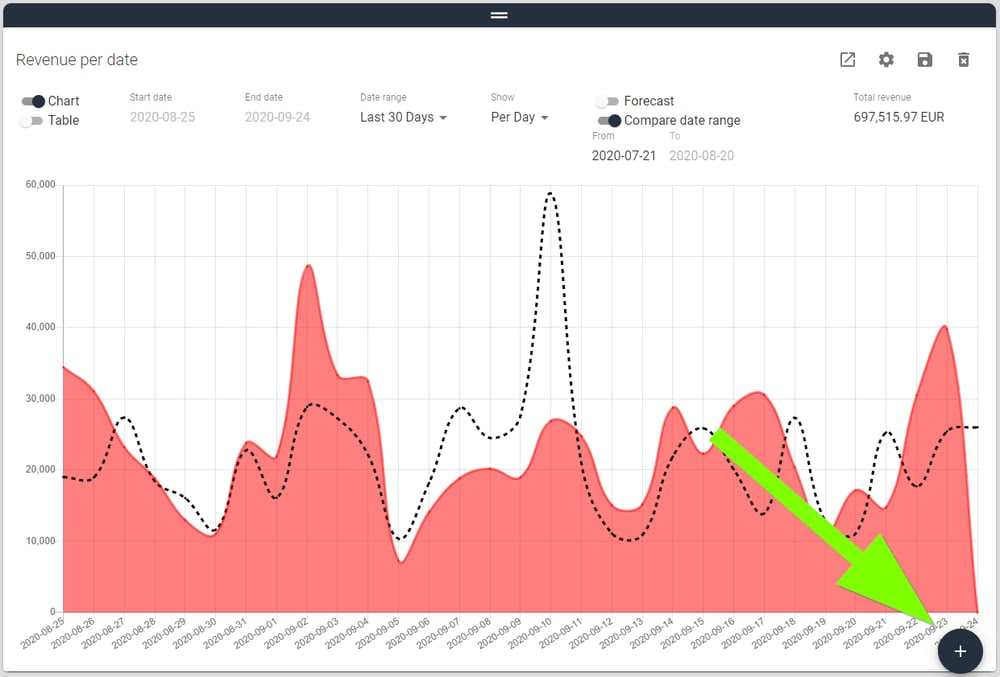Expand the Per Day dropdown
This screenshot has width=1000, height=677.
pyautogui.click(x=519, y=117)
